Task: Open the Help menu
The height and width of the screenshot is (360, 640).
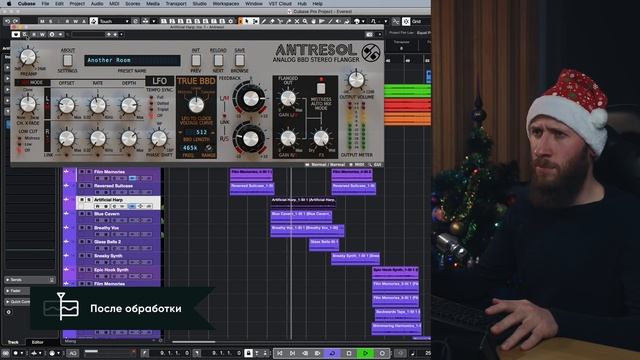Action: tap(318, 3)
